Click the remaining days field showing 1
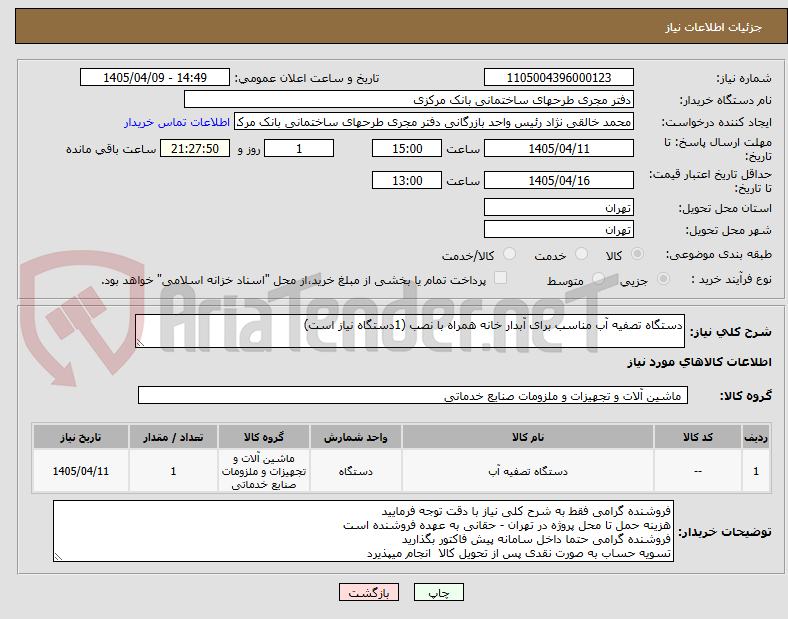The image size is (788, 619). click(299, 148)
